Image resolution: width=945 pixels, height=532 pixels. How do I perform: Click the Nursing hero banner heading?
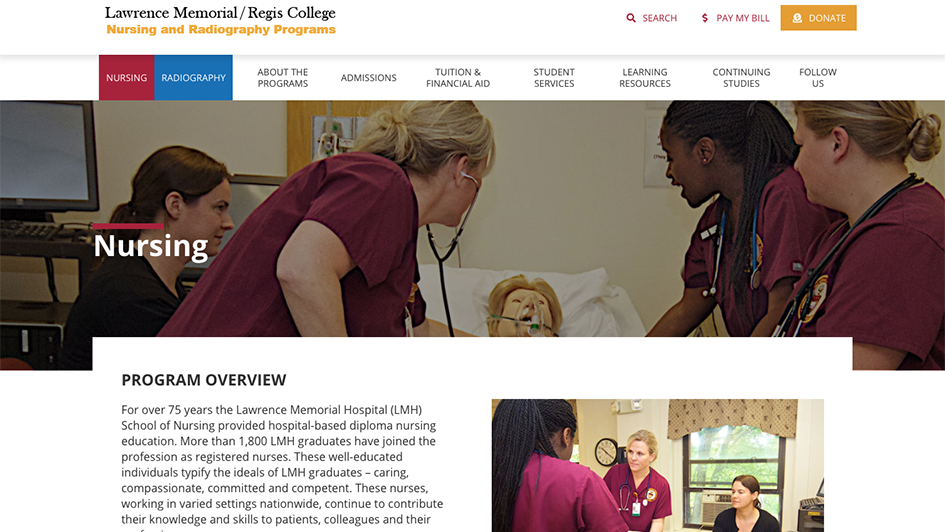pos(151,246)
